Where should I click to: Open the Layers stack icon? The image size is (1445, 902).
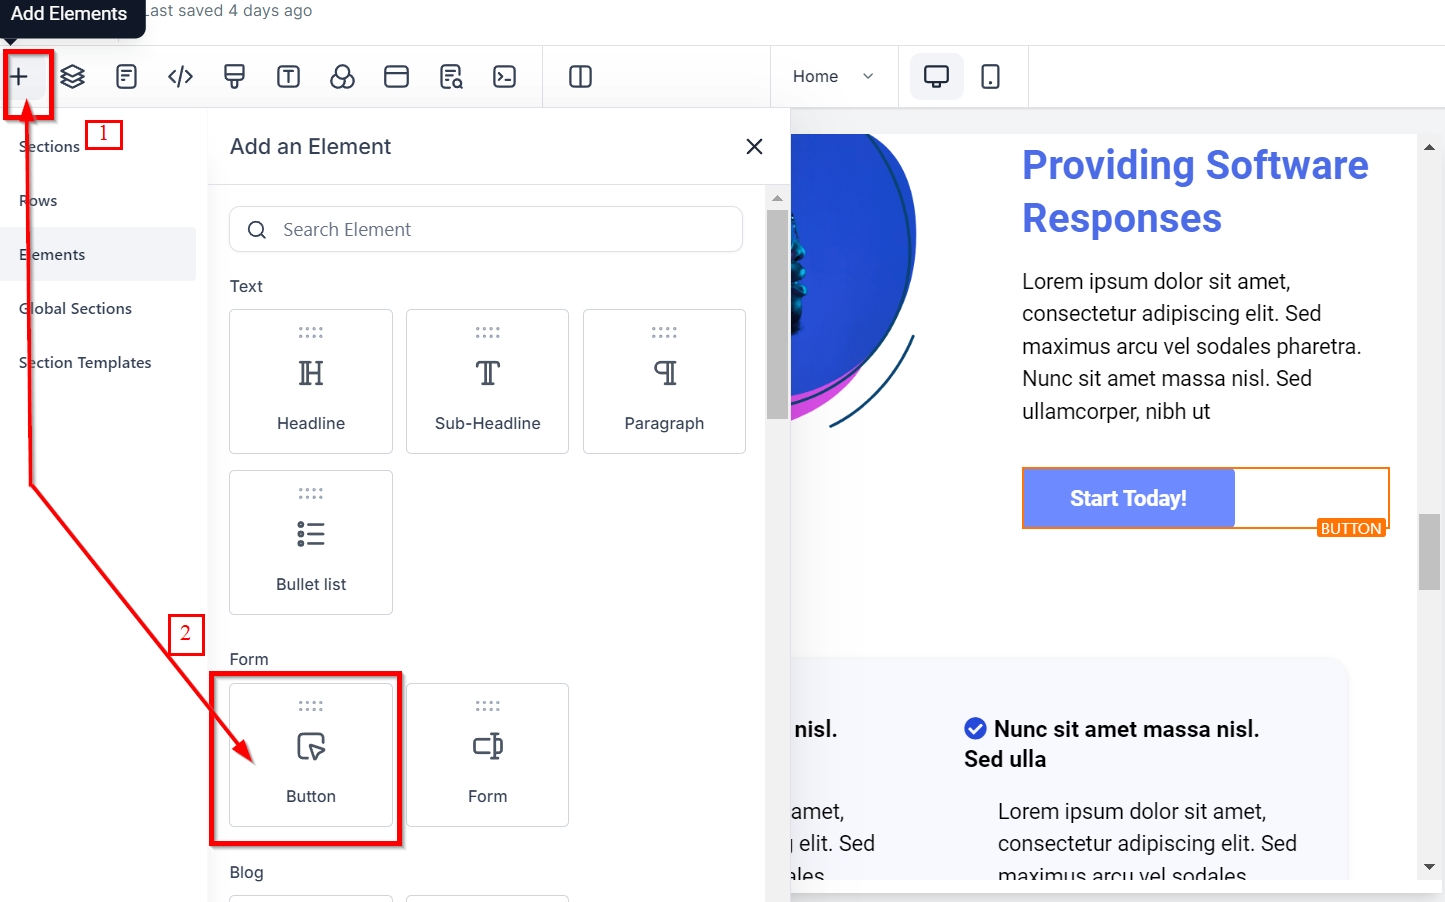(73, 77)
